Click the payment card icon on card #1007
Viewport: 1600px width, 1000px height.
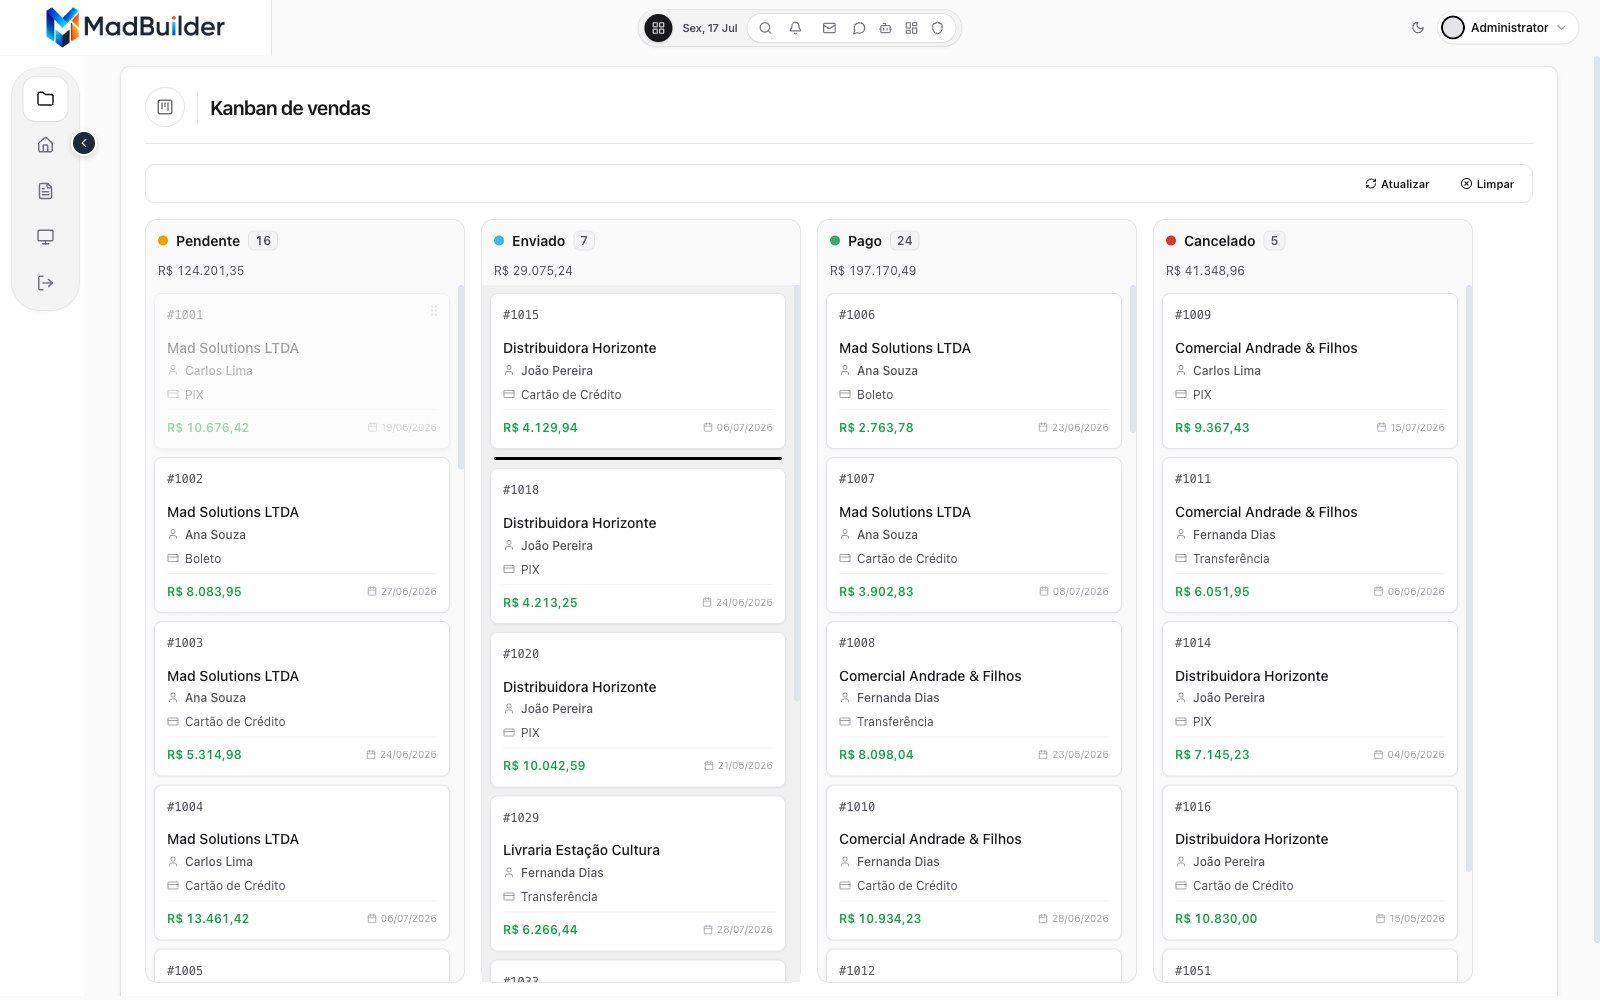pos(845,559)
